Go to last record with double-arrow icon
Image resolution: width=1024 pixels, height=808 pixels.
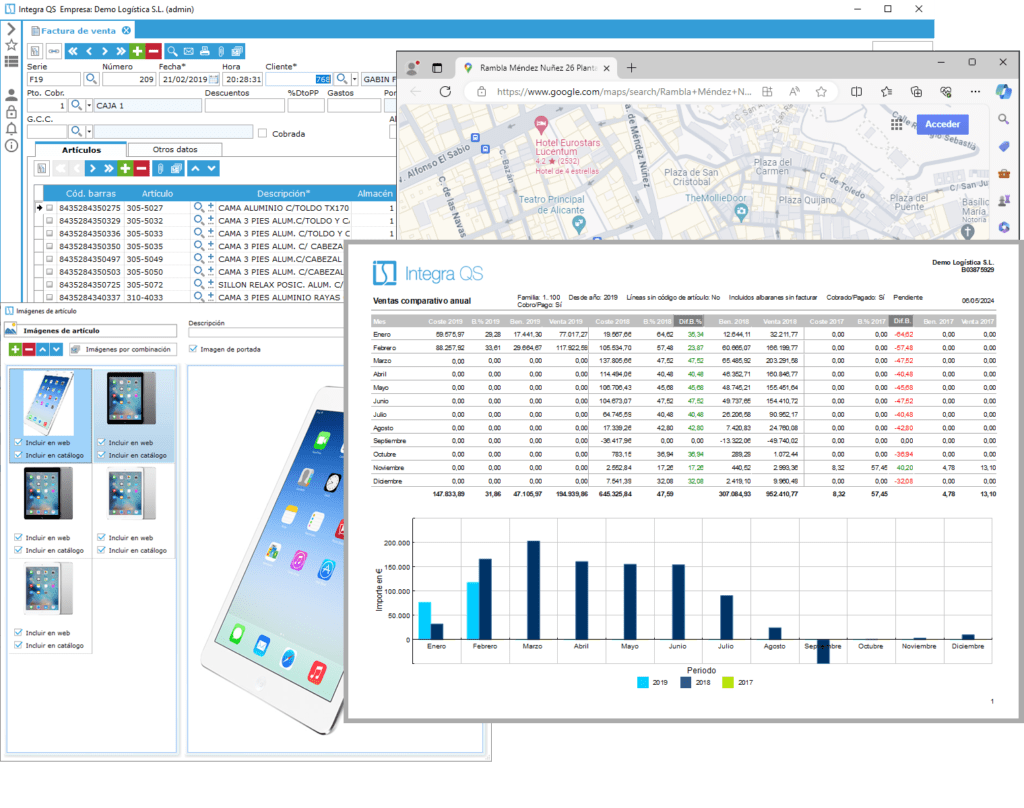121,51
